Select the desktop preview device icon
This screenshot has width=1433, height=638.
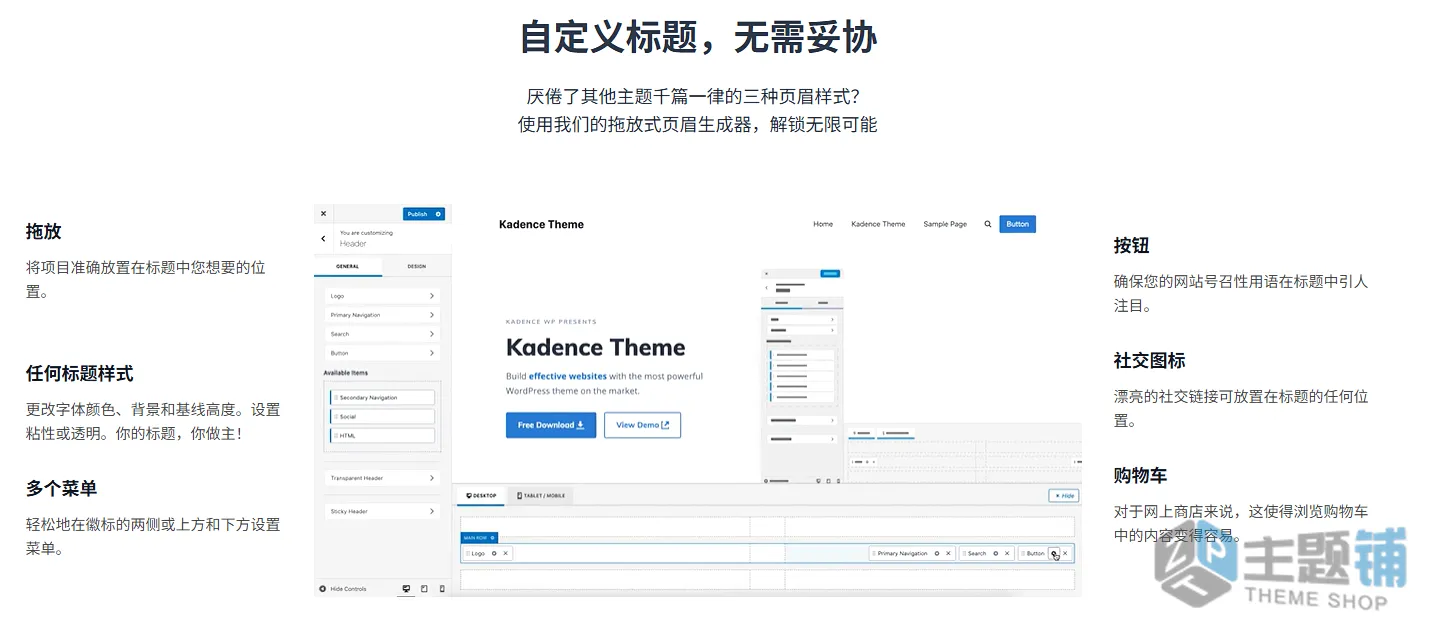tap(406, 589)
